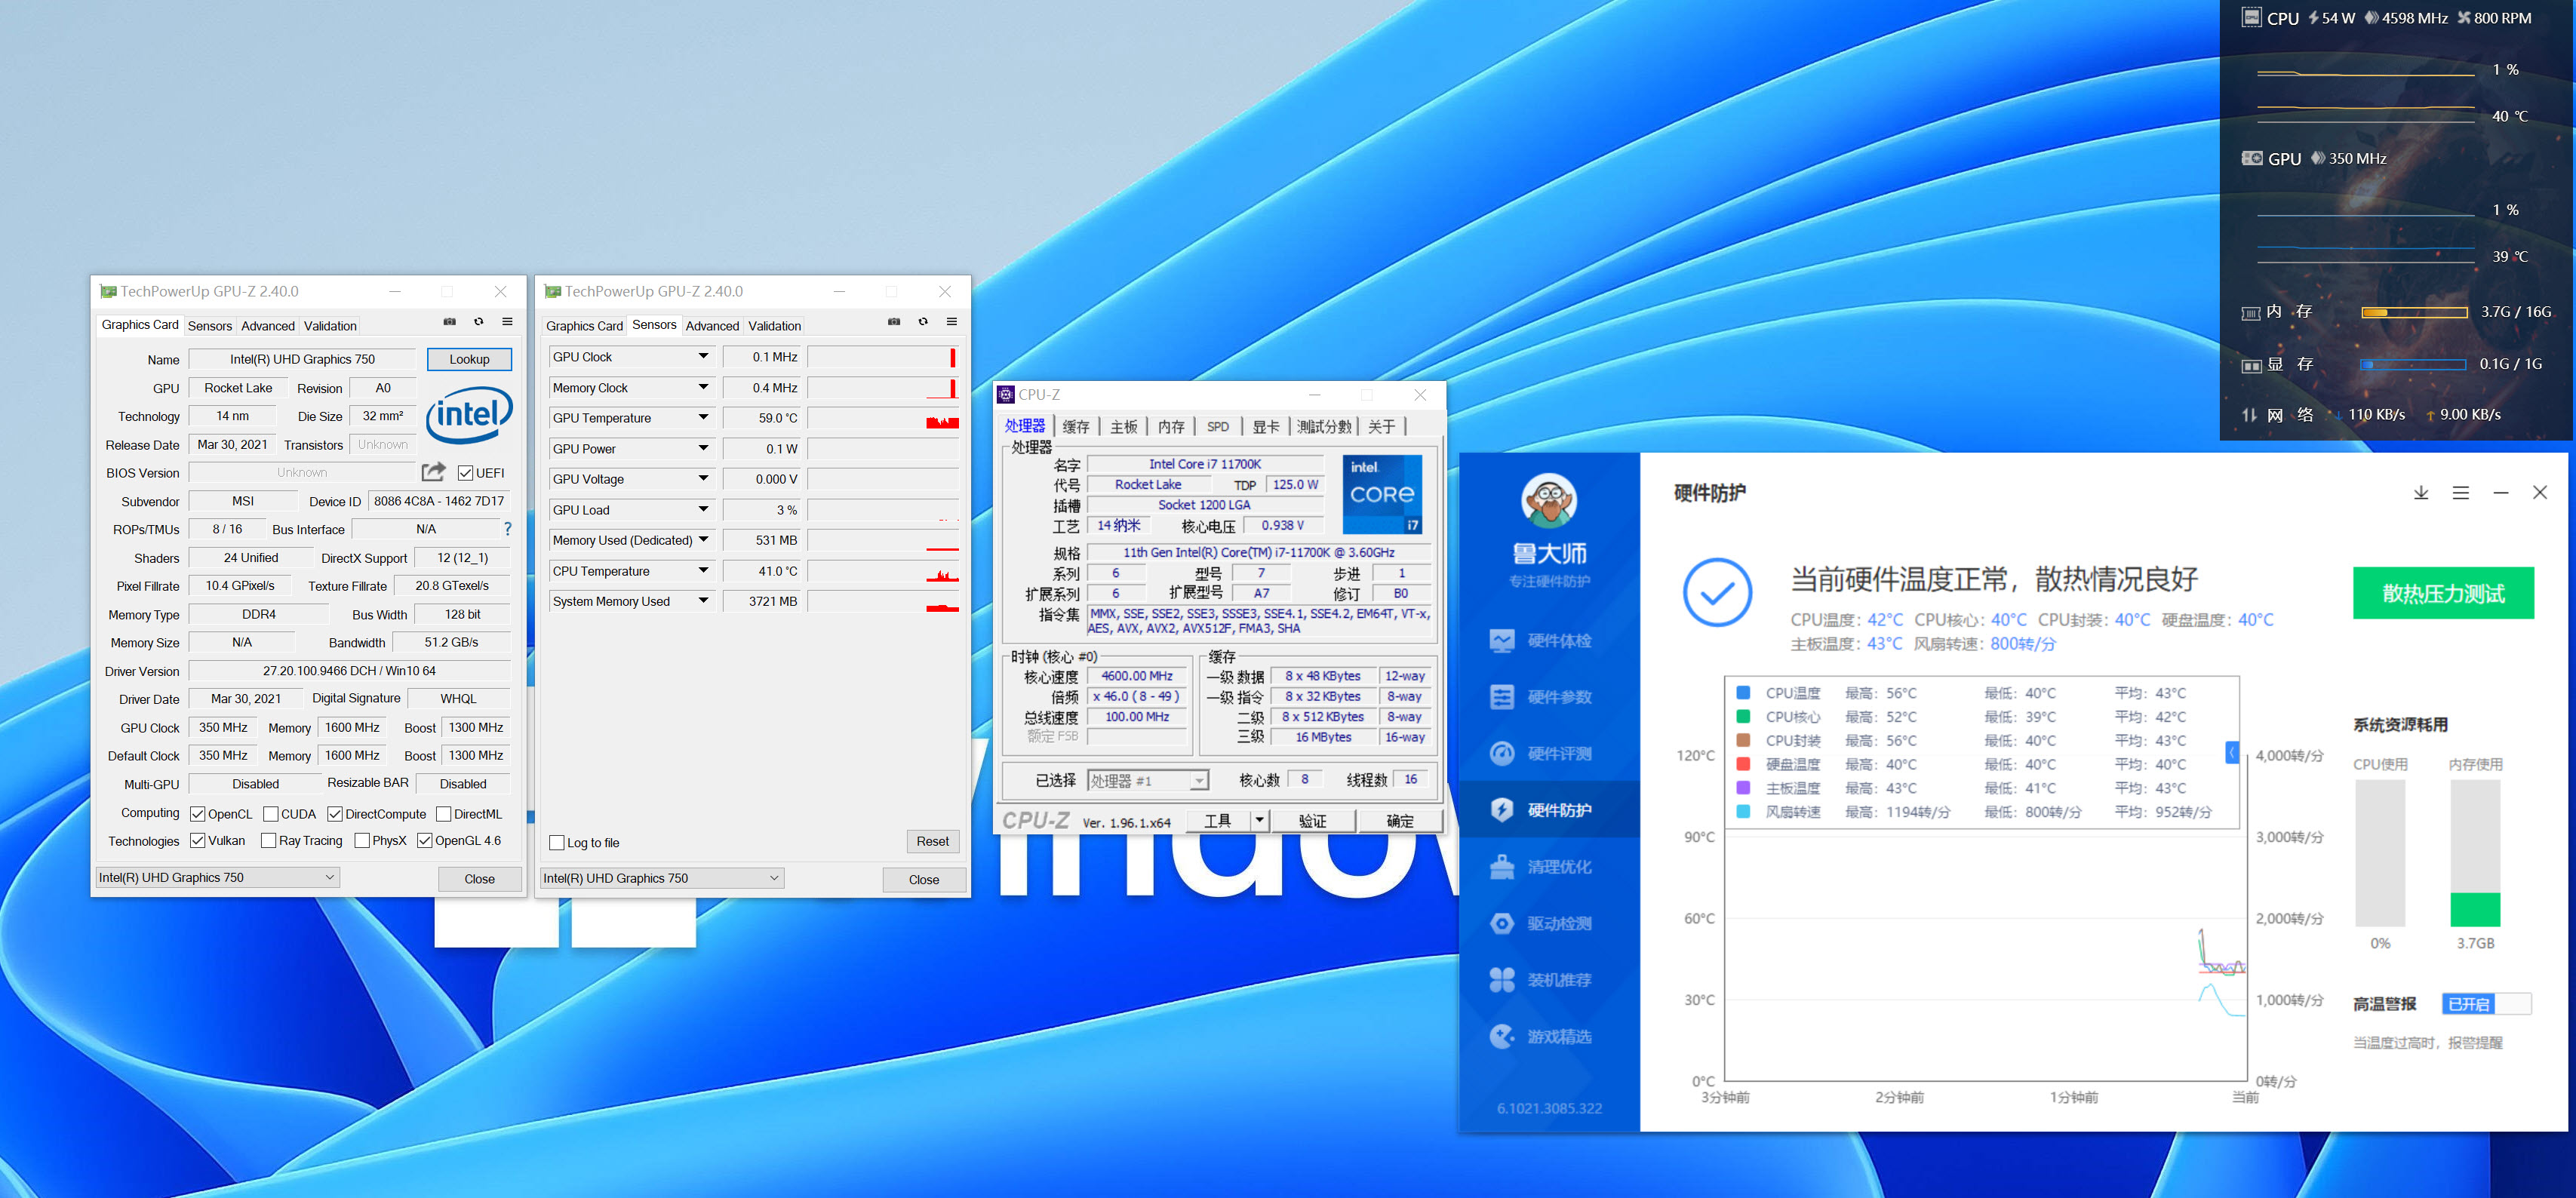Switch to the 内存 tab in CPU-Z

[1170, 427]
